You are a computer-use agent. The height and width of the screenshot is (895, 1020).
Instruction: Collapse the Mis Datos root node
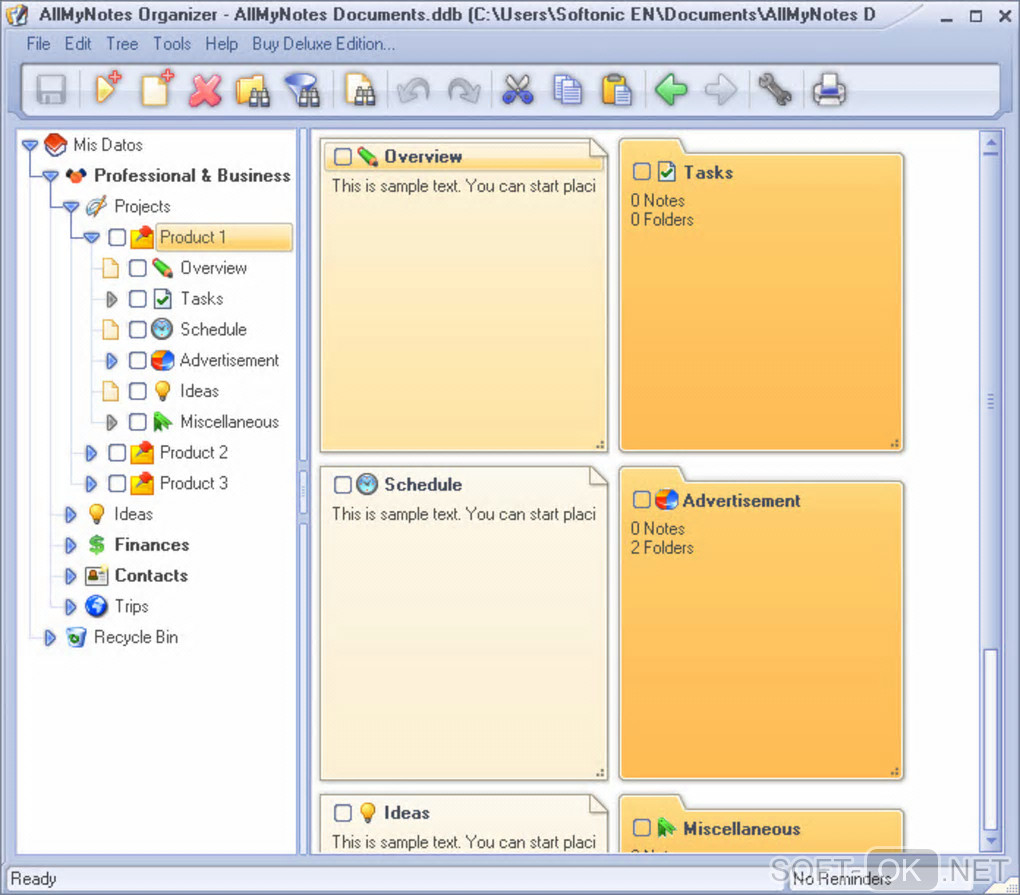tap(30, 144)
